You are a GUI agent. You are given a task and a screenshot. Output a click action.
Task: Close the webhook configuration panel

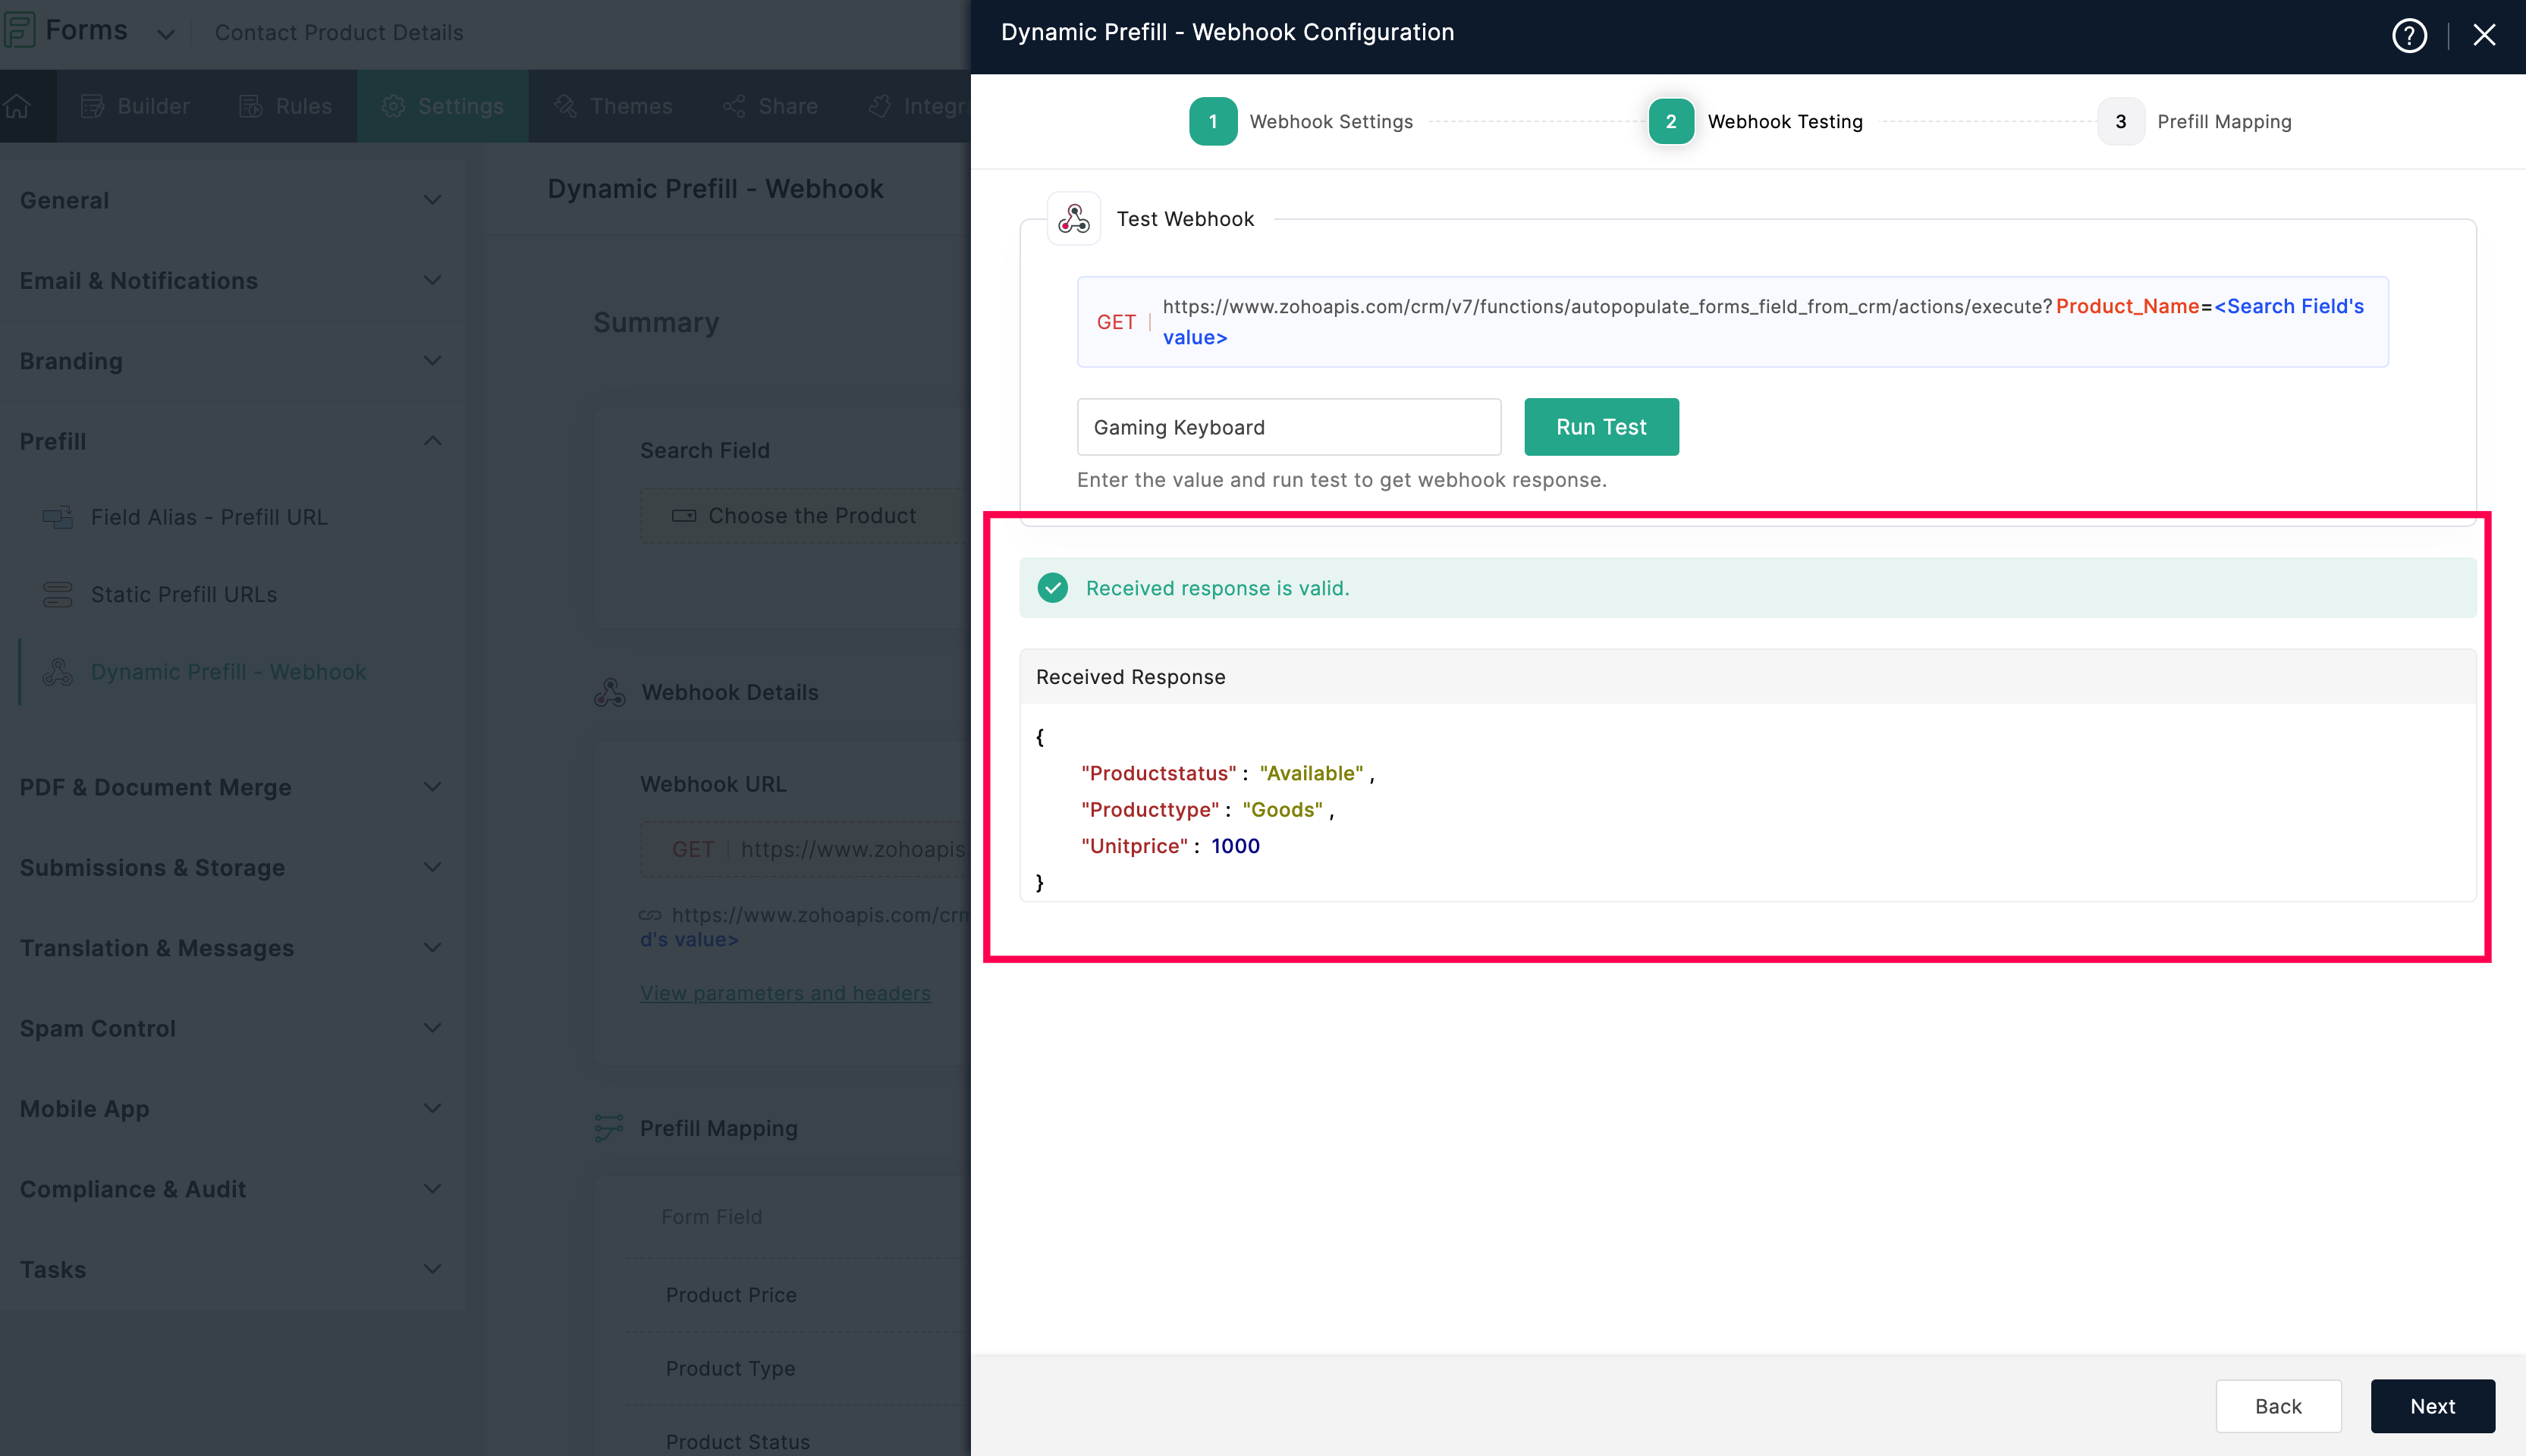click(x=2484, y=35)
